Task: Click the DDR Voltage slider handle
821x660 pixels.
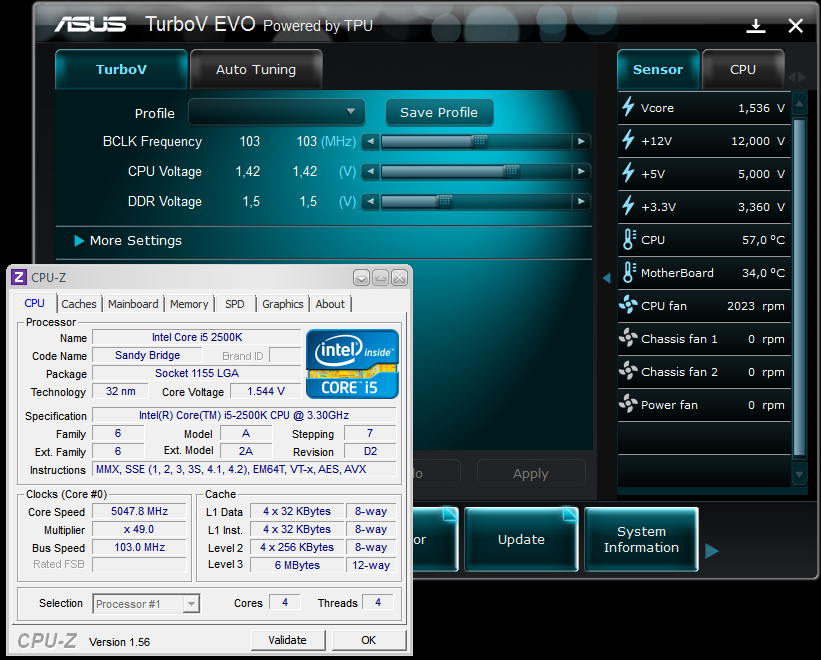Action: (445, 202)
